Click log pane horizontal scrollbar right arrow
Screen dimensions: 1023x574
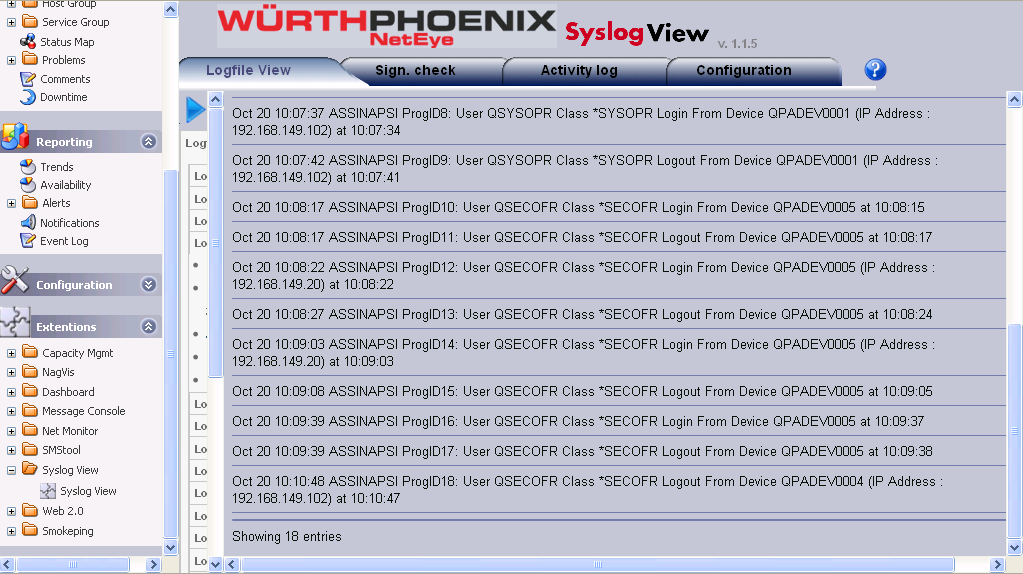click(997, 564)
